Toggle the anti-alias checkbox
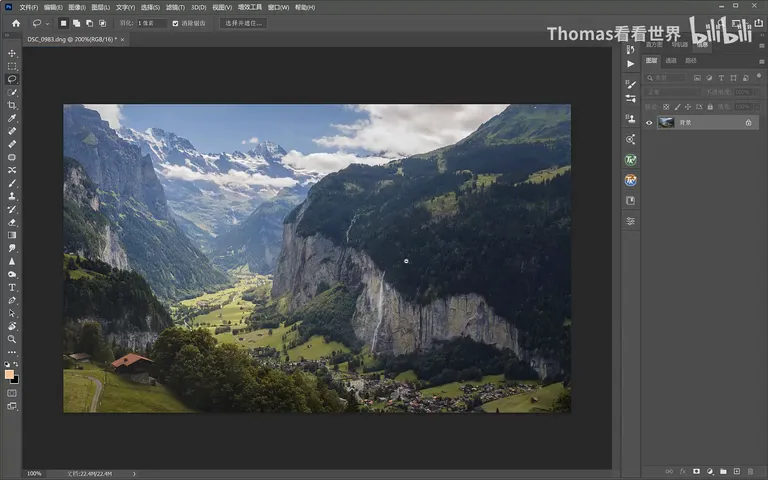 pyautogui.click(x=175, y=23)
